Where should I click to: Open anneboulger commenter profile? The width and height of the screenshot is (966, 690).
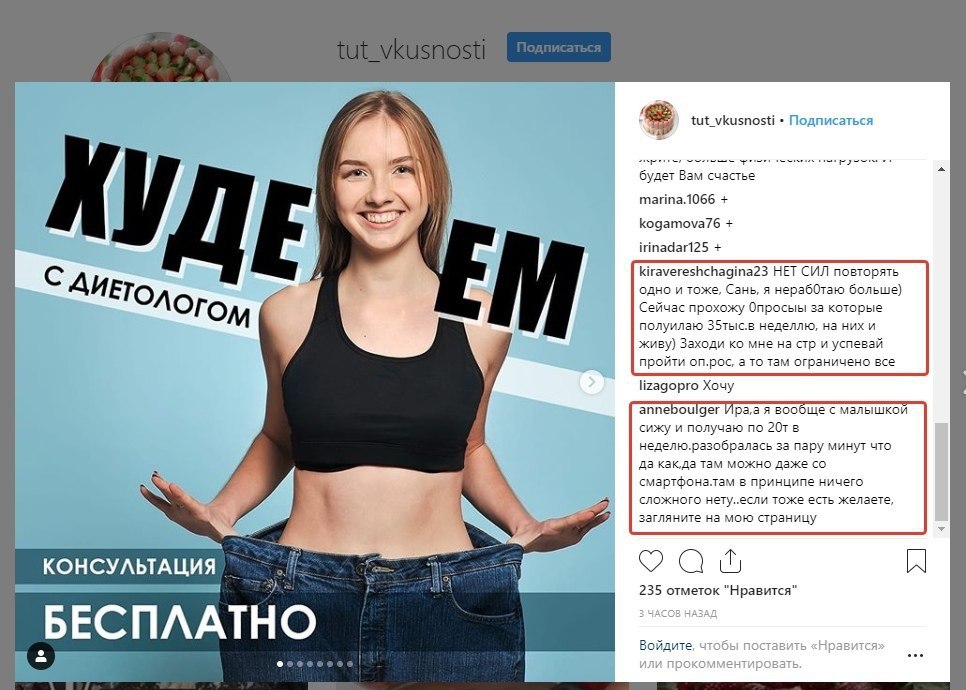679,410
